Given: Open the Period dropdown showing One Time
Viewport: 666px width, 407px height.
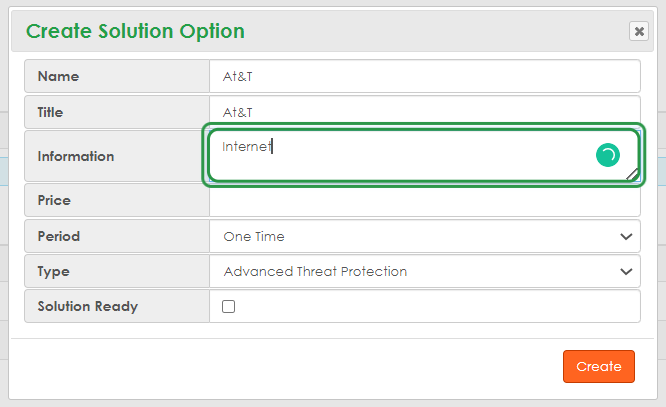Looking at the screenshot, I should pyautogui.click(x=425, y=236).
